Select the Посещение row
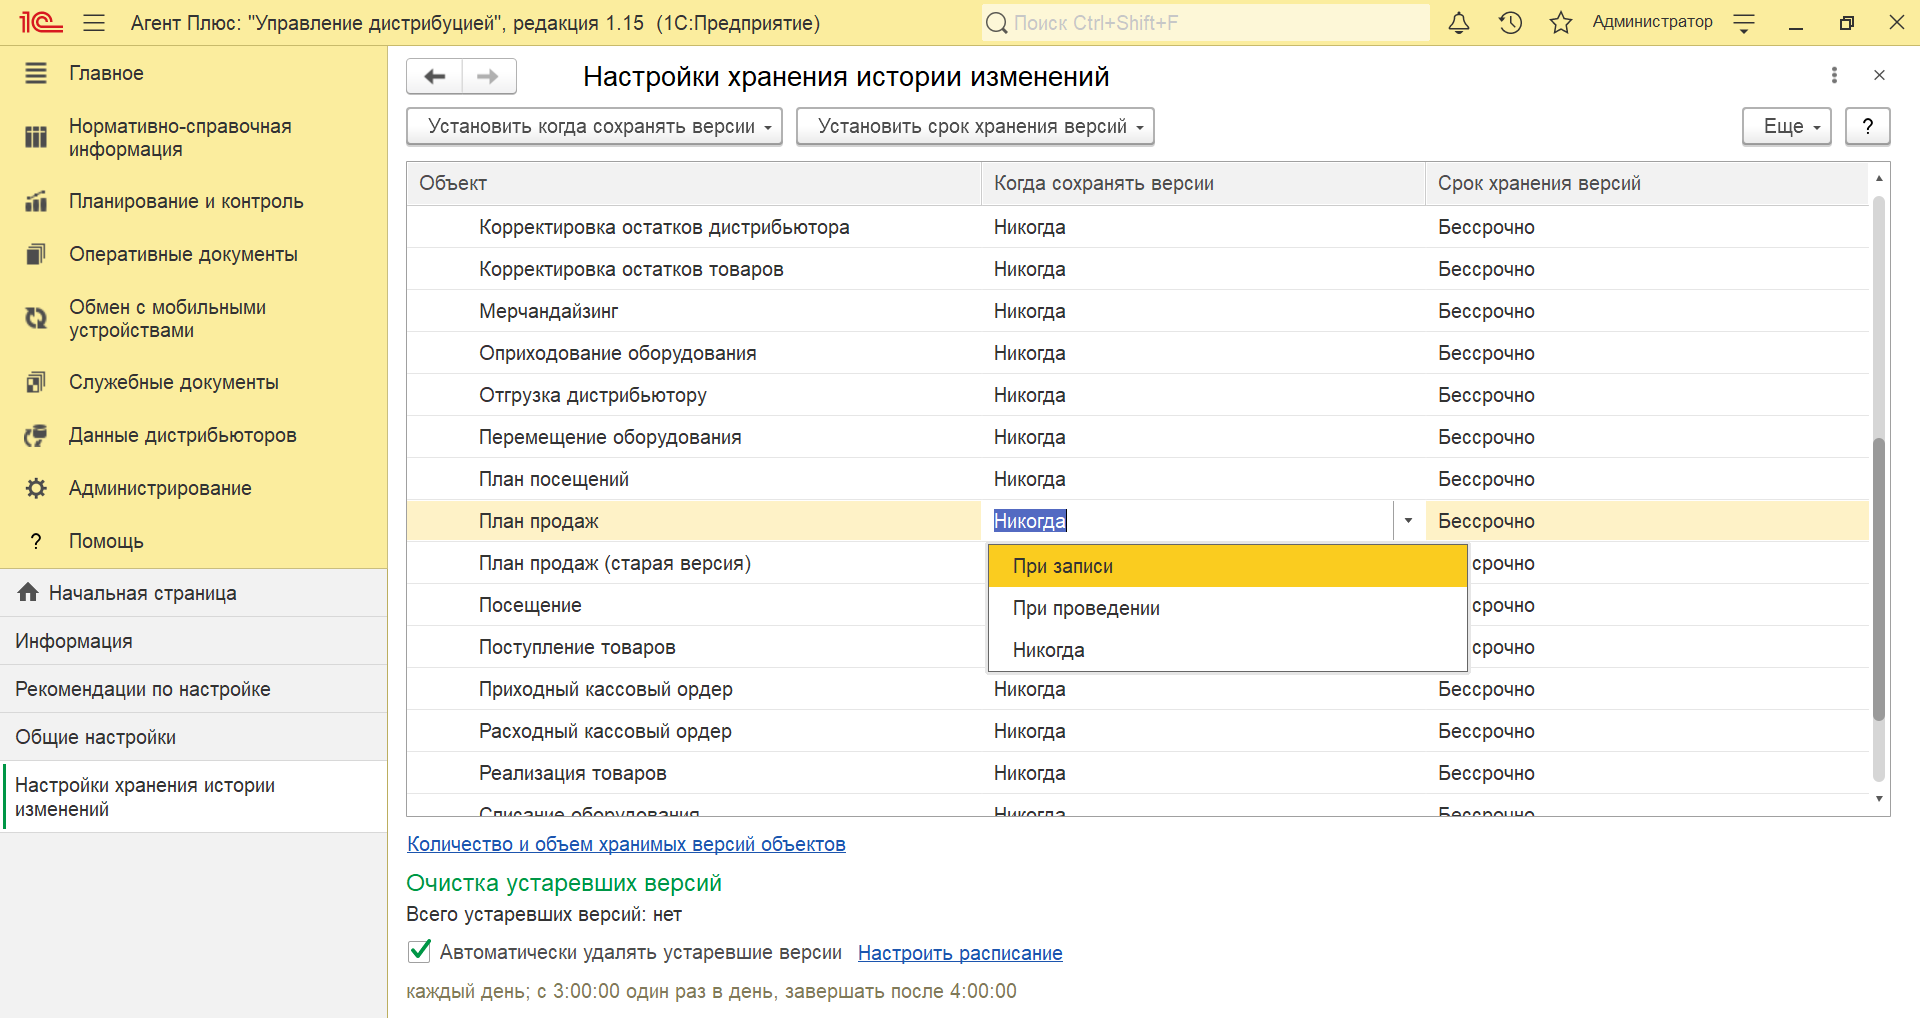The image size is (1920, 1018). 694,605
